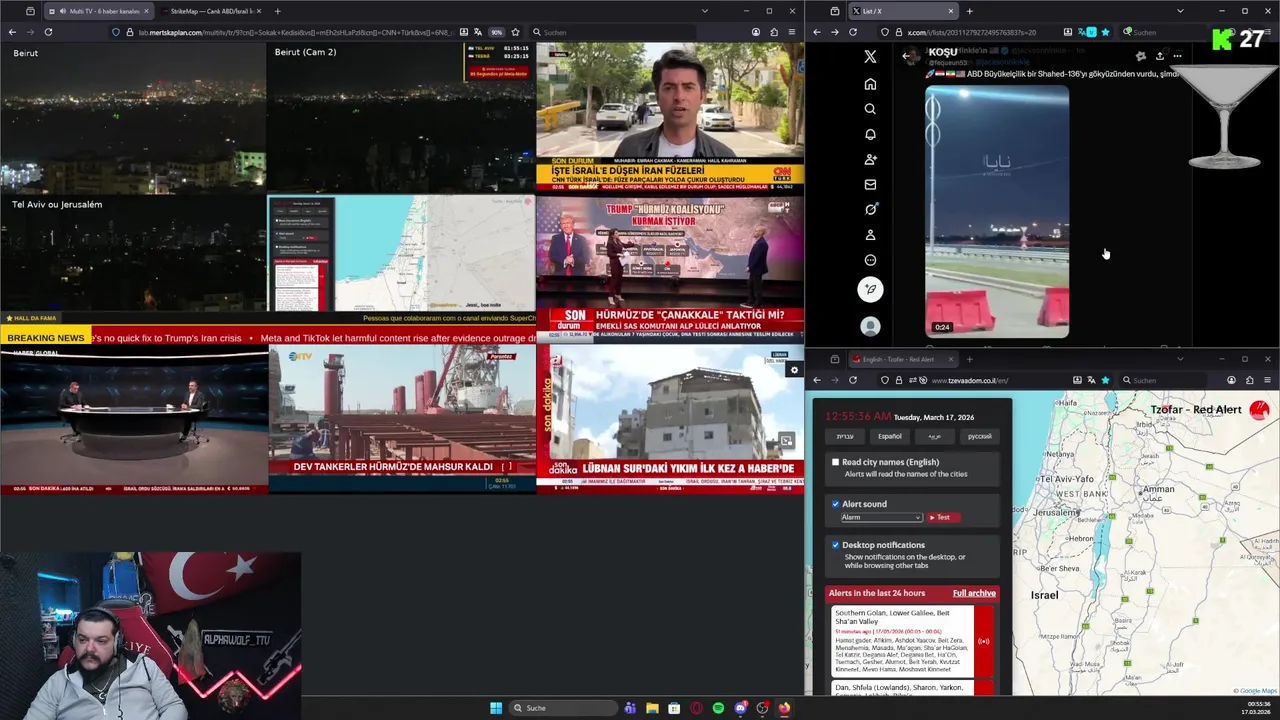Go back with the post's arrow on X

pyautogui.click(x=908, y=56)
